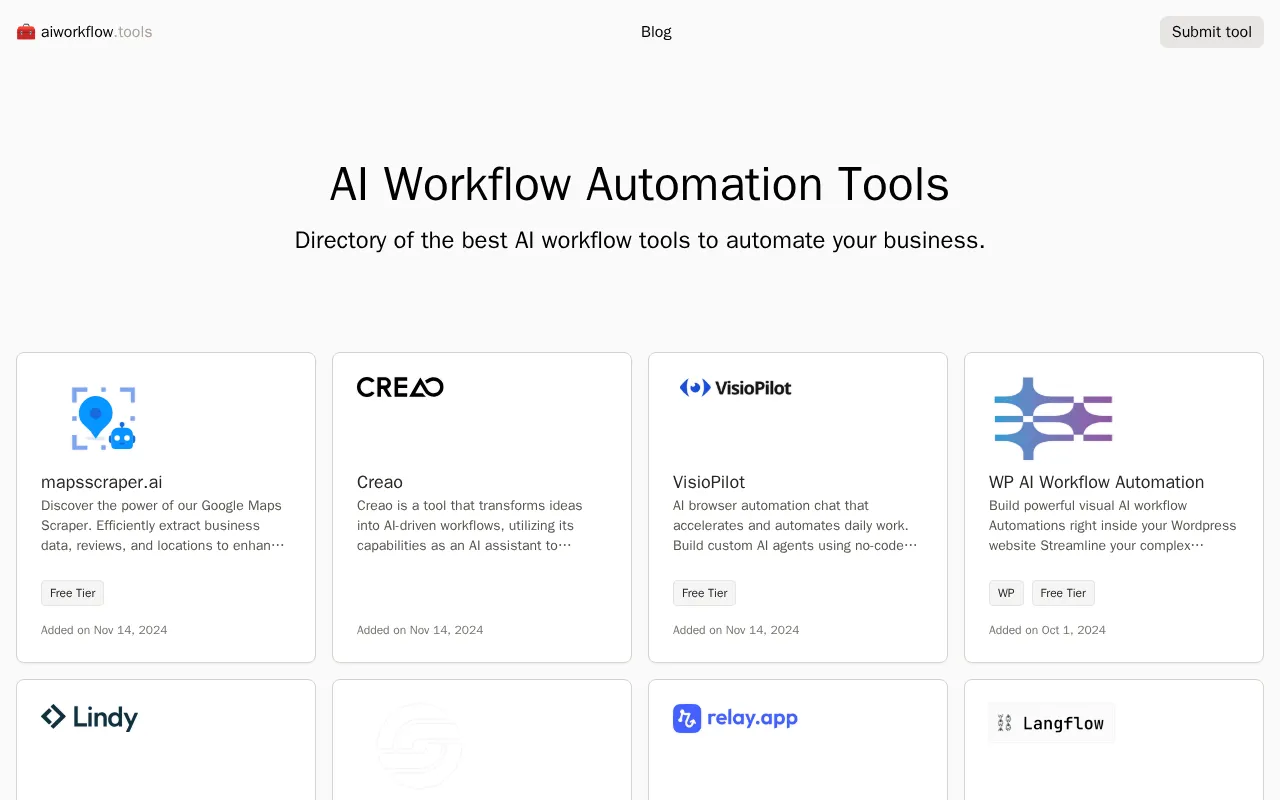Open the mapsscraper.ai title
The image size is (1280, 800).
102,482
